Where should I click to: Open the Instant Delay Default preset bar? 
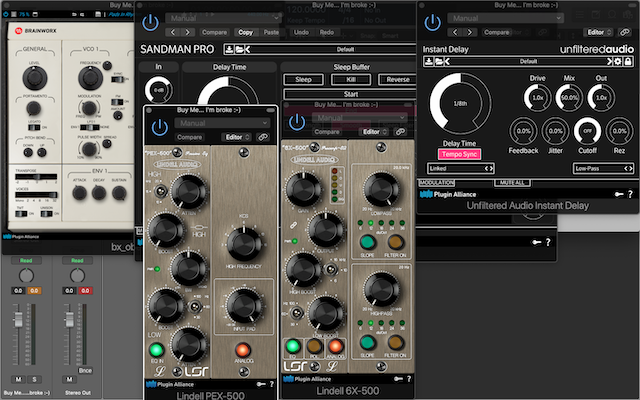(x=528, y=61)
